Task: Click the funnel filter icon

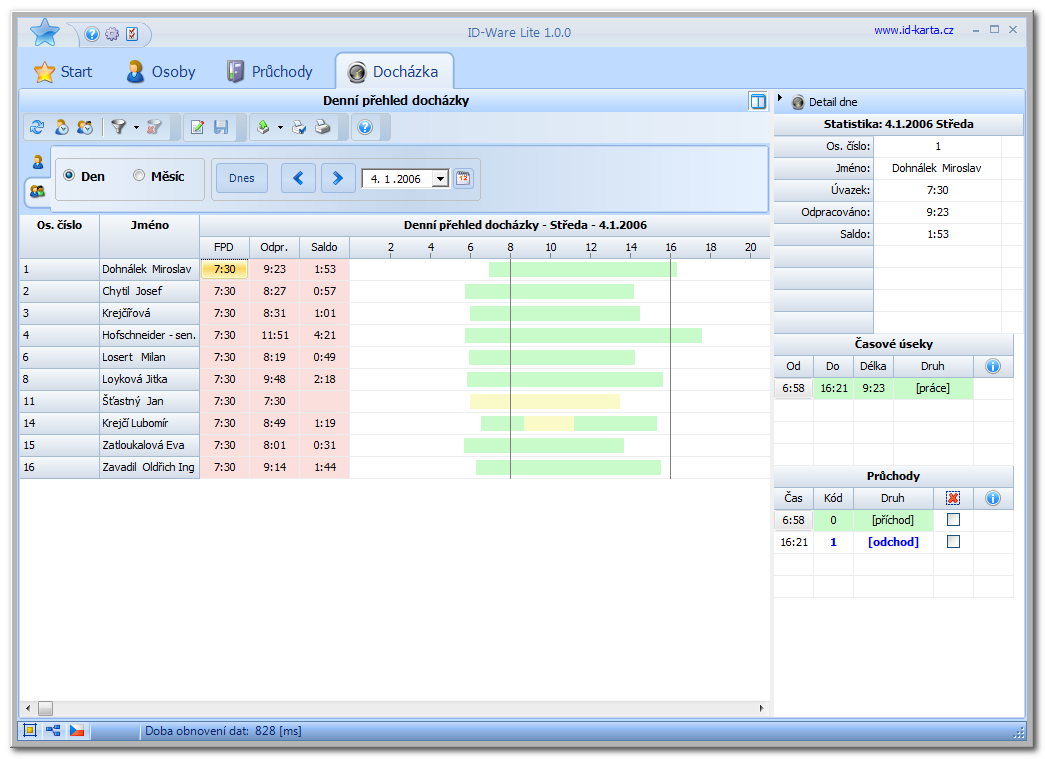Action: (118, 127)
